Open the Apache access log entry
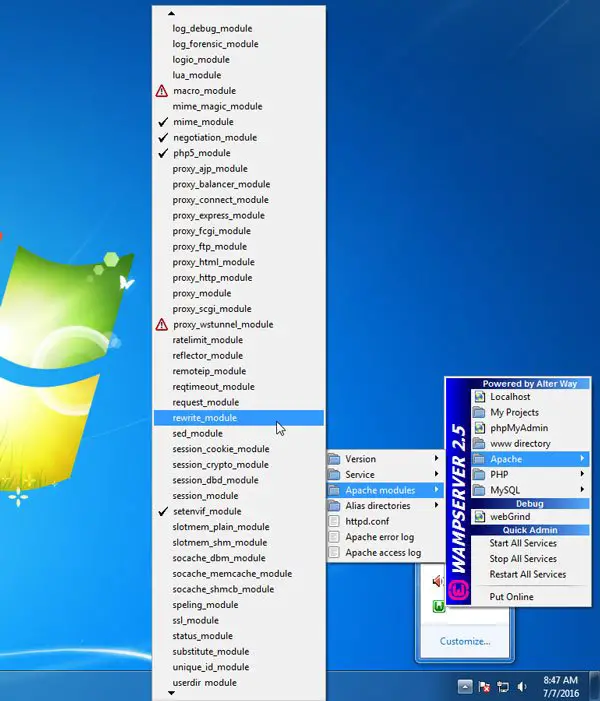This screenshot has width=600, height=701. point(385,553)
